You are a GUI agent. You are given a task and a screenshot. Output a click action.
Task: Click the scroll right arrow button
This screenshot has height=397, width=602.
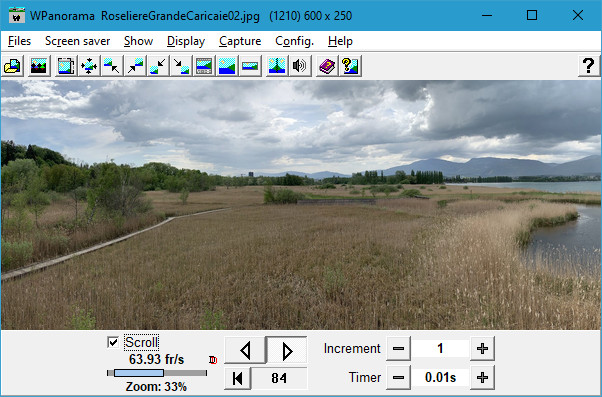(287, 350)
